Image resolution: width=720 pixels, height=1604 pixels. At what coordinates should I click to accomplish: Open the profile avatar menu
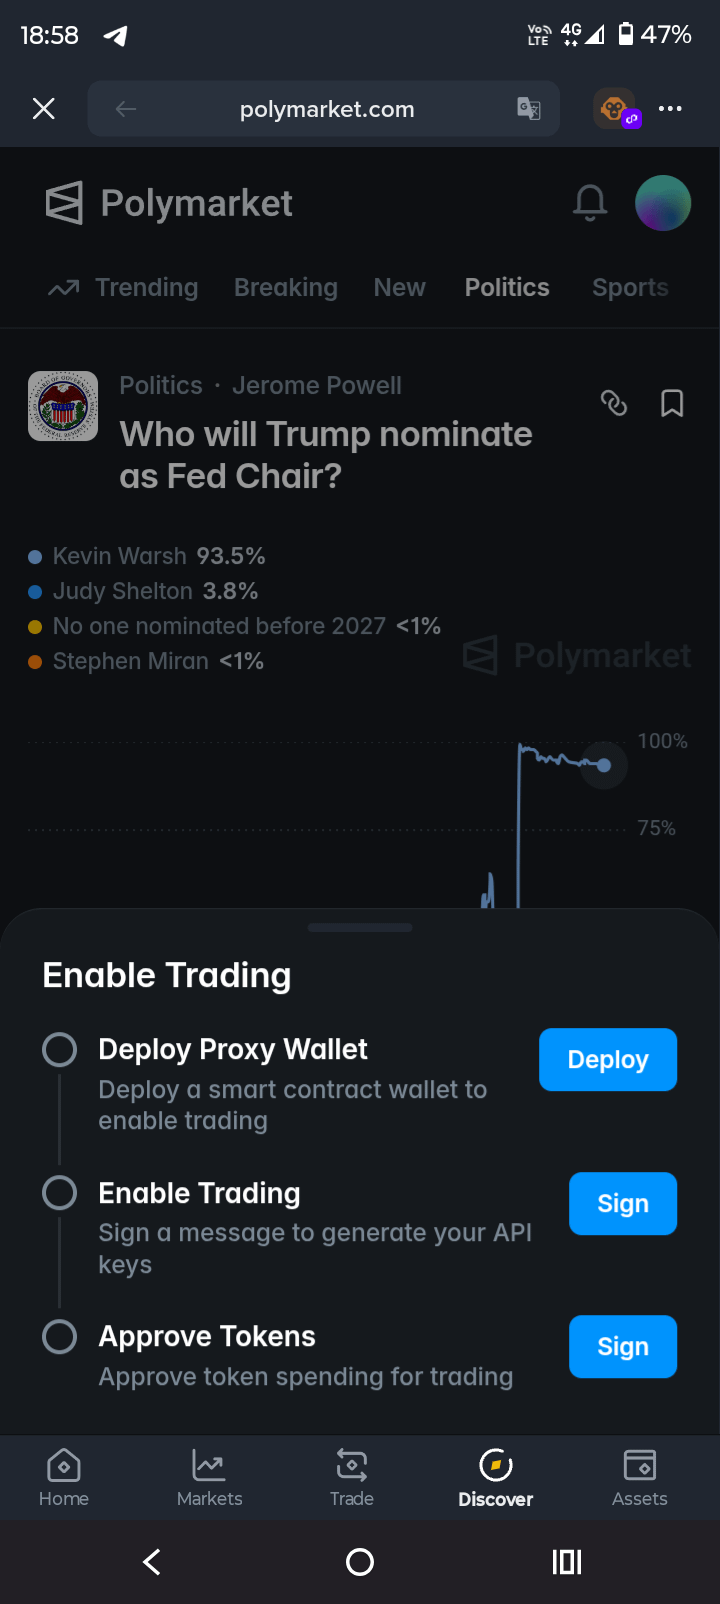pos(663,203)
